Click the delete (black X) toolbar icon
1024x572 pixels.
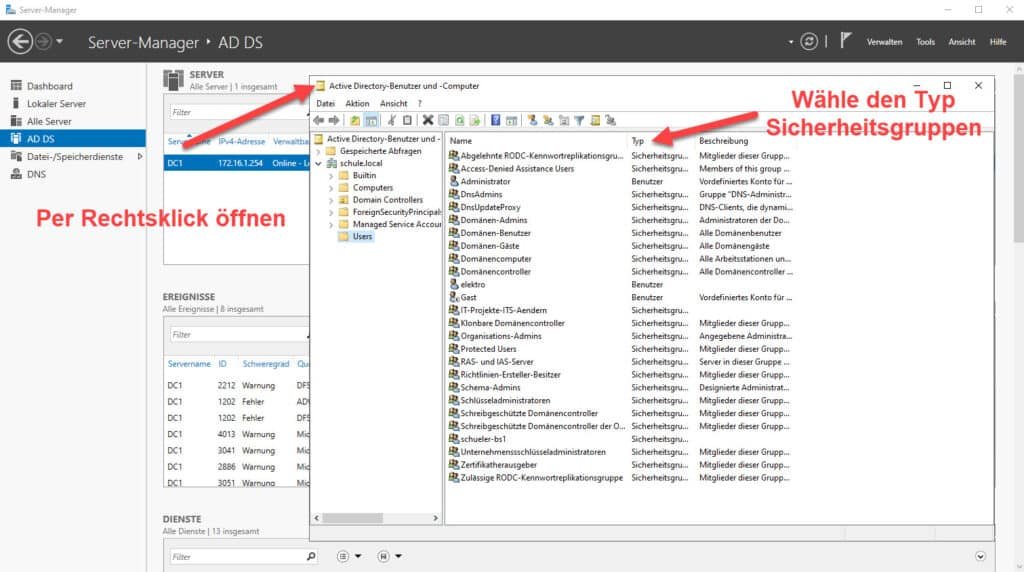click(428, 120)
